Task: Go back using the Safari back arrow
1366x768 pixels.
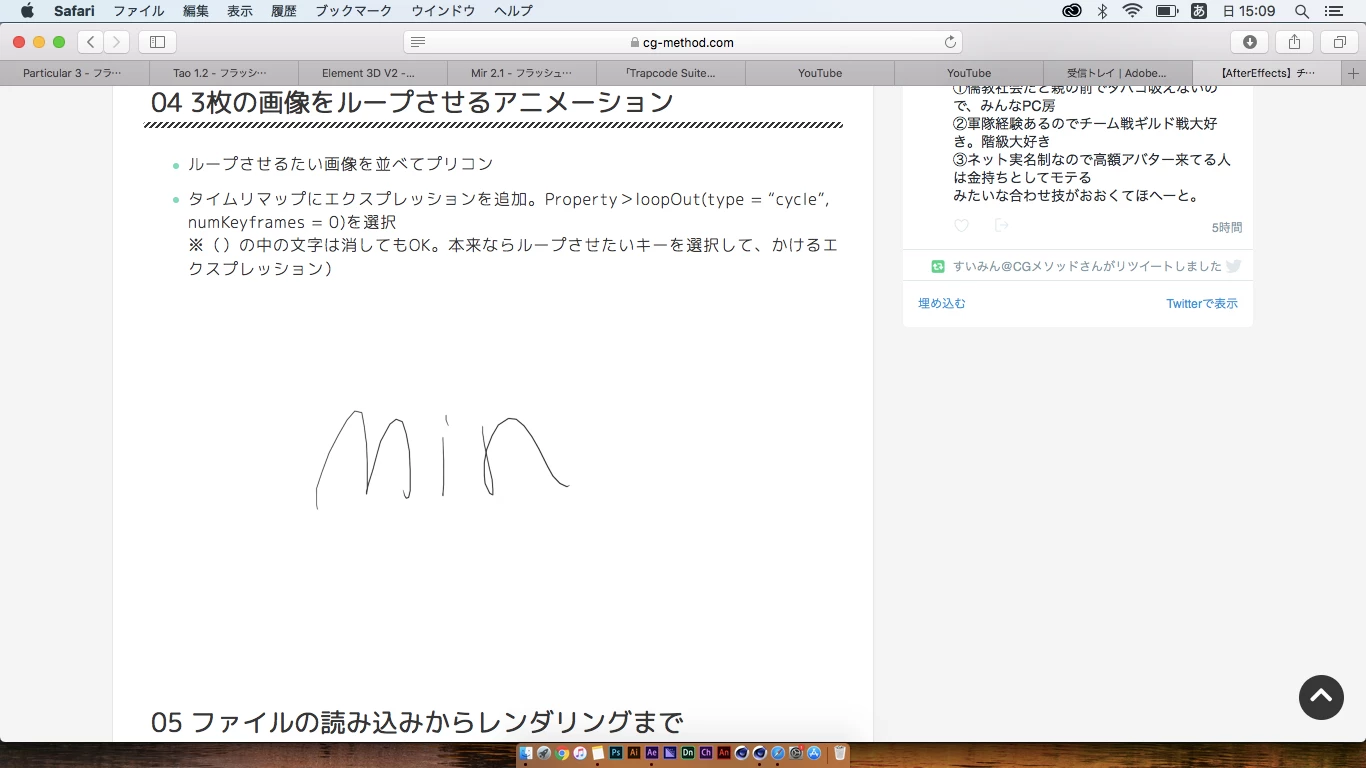Action: click(90, 42)
